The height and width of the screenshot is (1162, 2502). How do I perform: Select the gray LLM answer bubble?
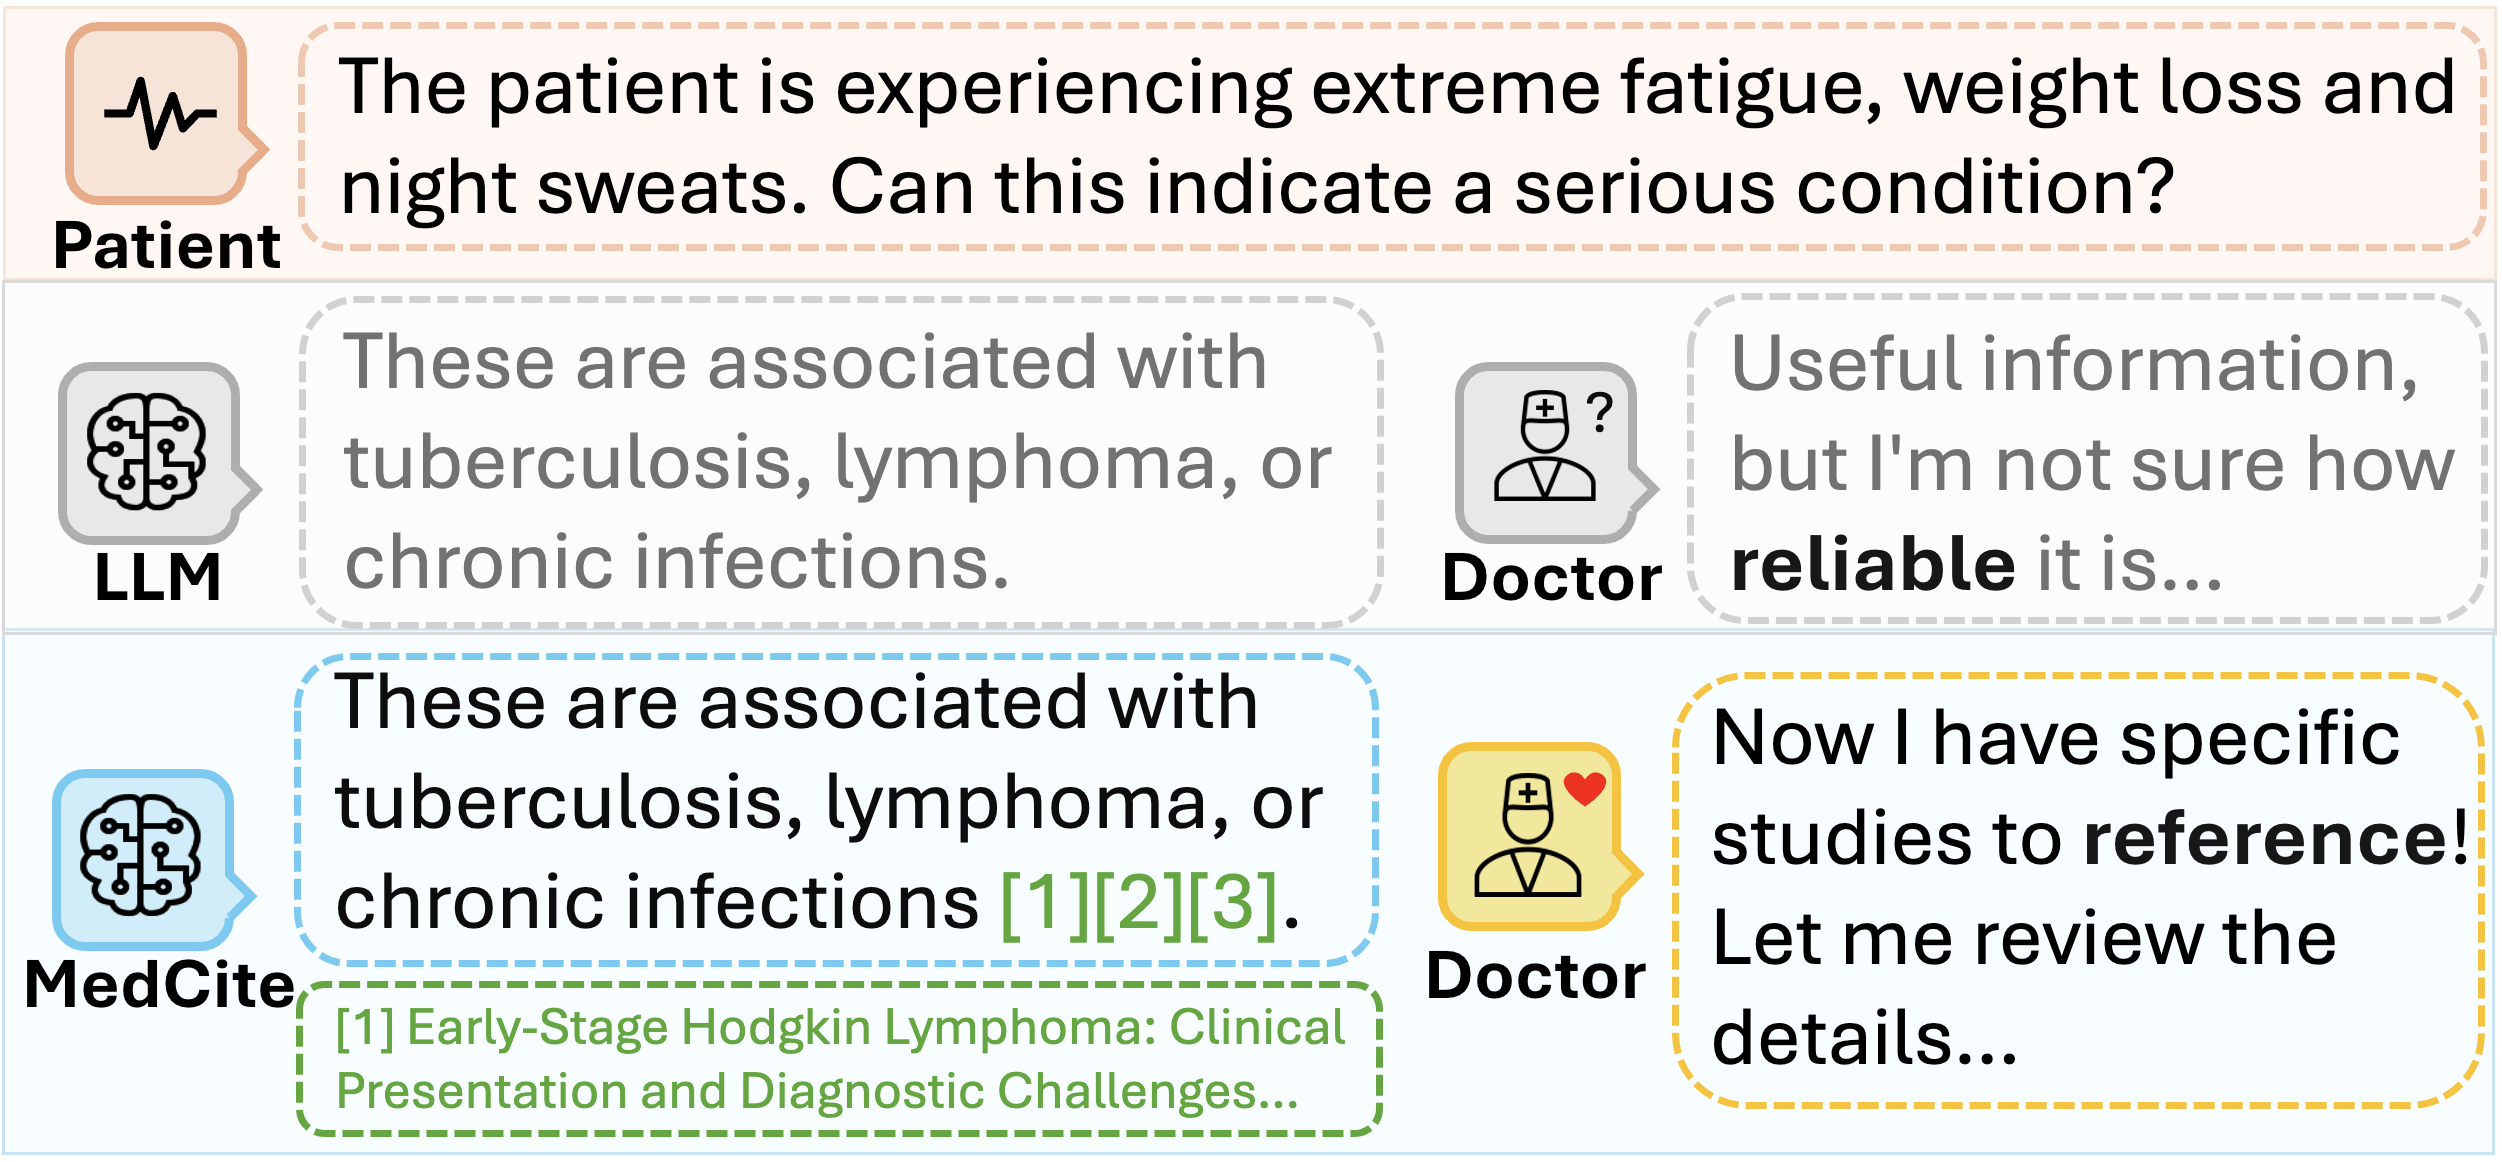[841, 462]
